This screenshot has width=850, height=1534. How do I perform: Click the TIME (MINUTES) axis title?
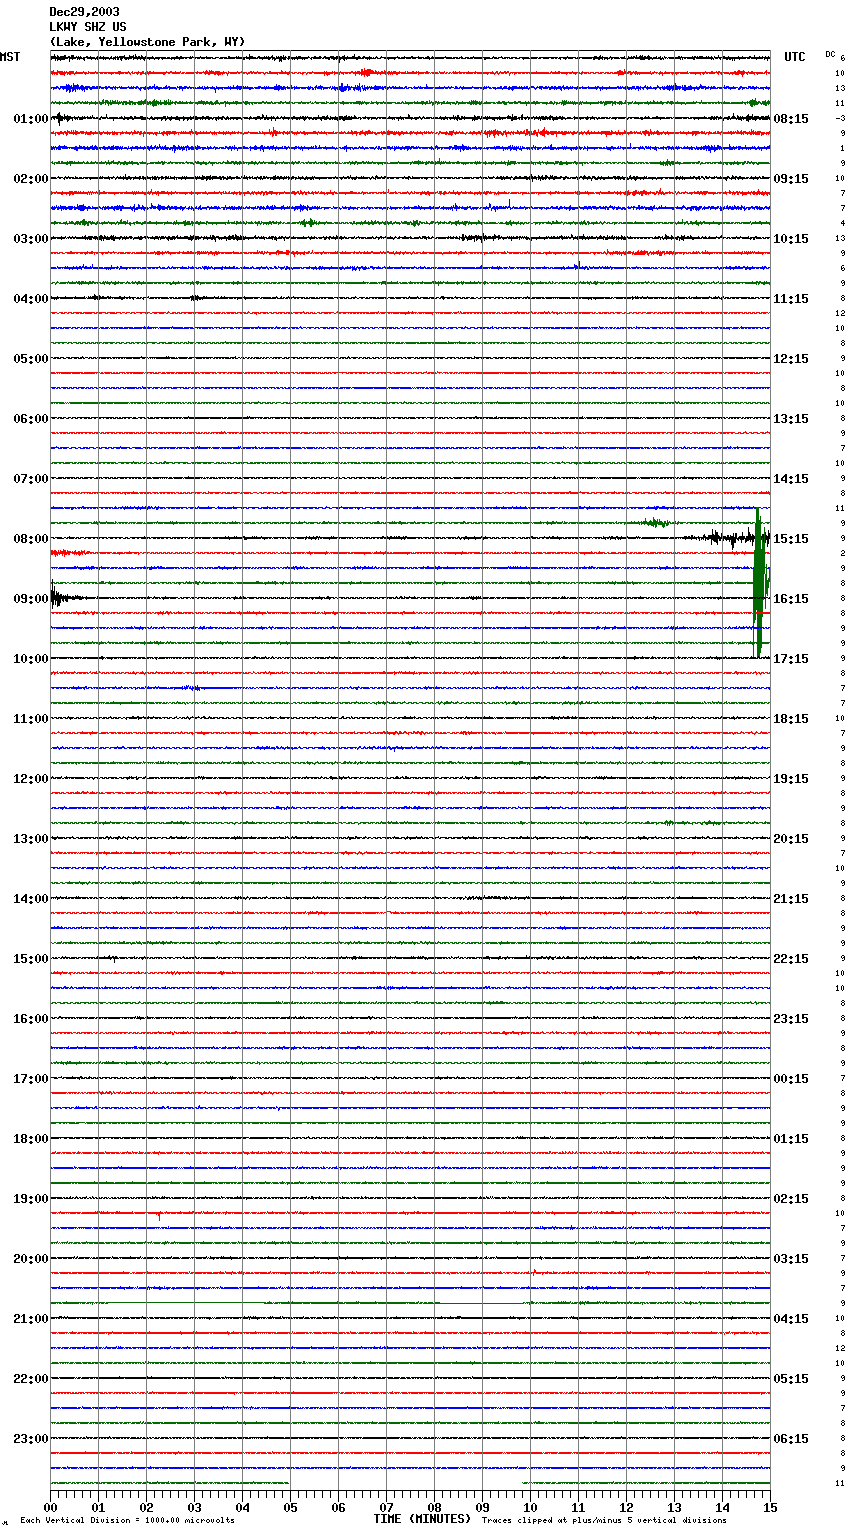pos(422,1519)
